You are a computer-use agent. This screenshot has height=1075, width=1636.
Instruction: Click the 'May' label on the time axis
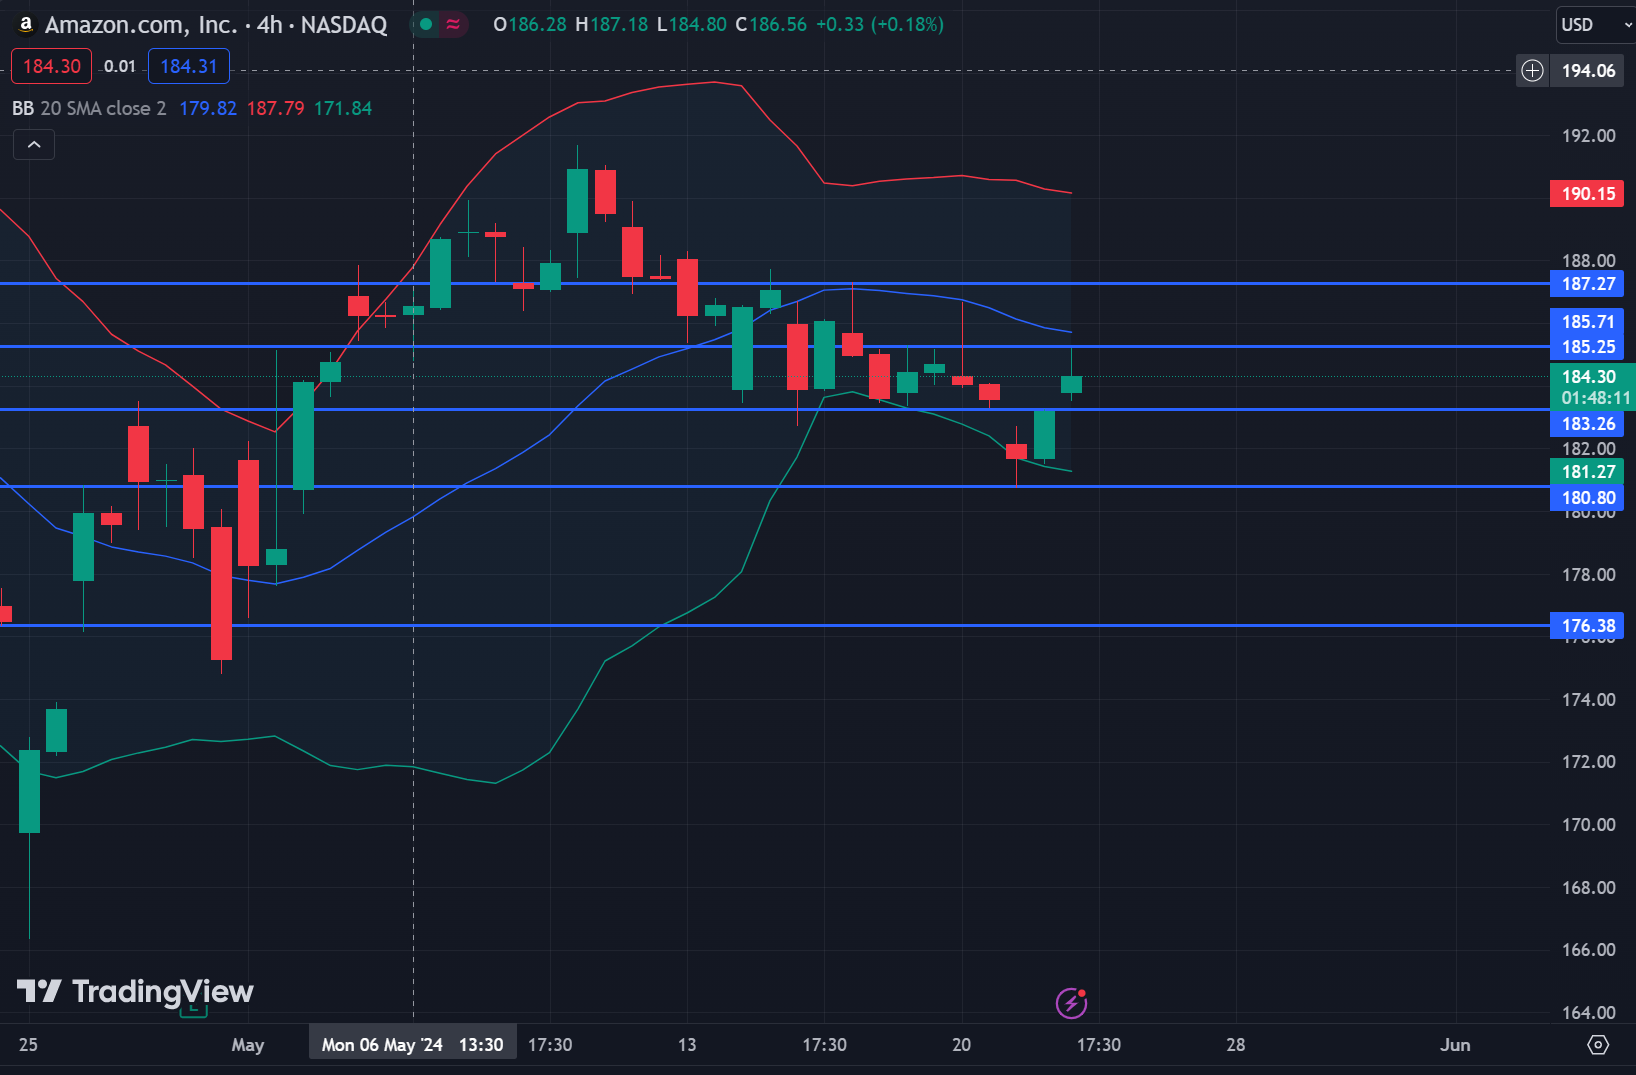pos(248,1045)
